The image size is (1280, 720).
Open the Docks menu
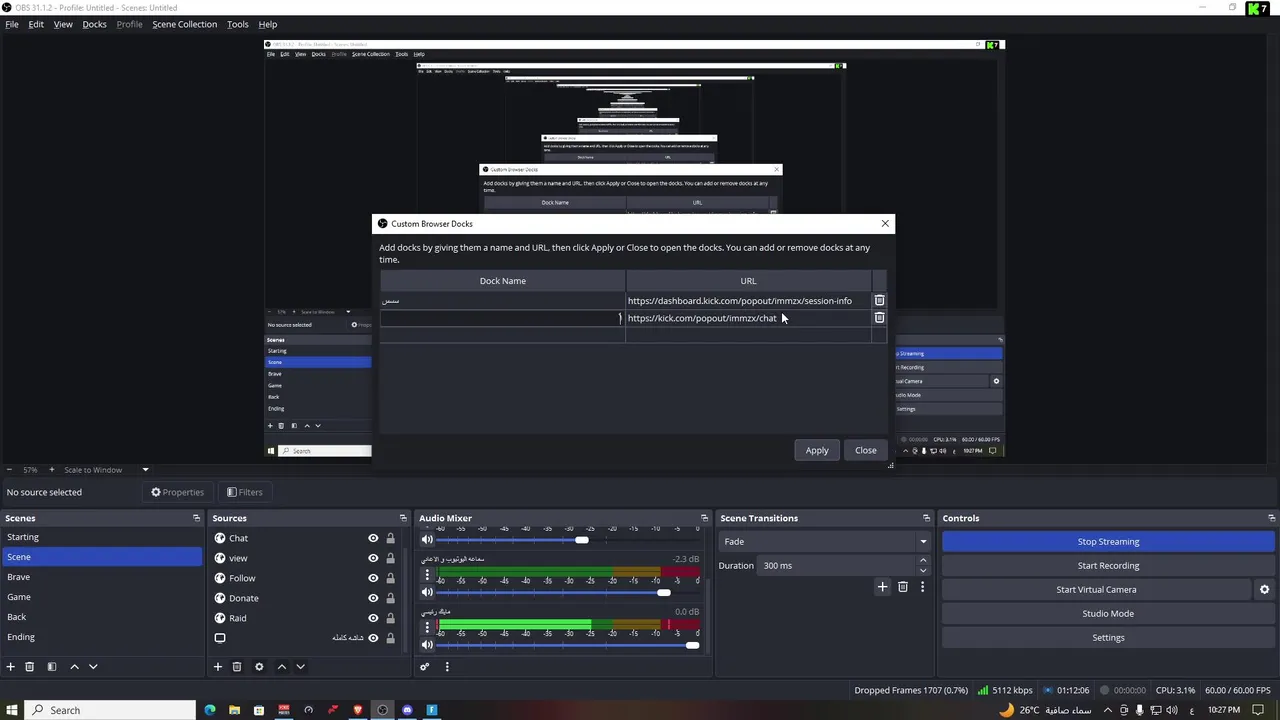tap(94, 24)
